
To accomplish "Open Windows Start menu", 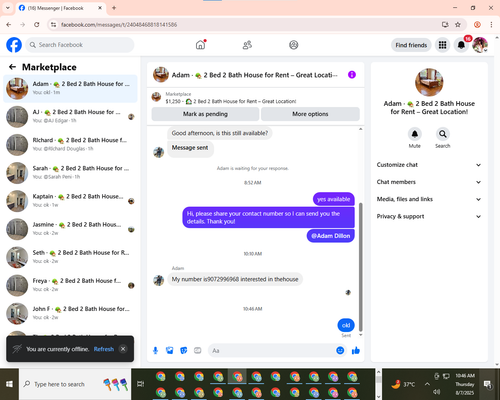I will [x=9, y=384].
